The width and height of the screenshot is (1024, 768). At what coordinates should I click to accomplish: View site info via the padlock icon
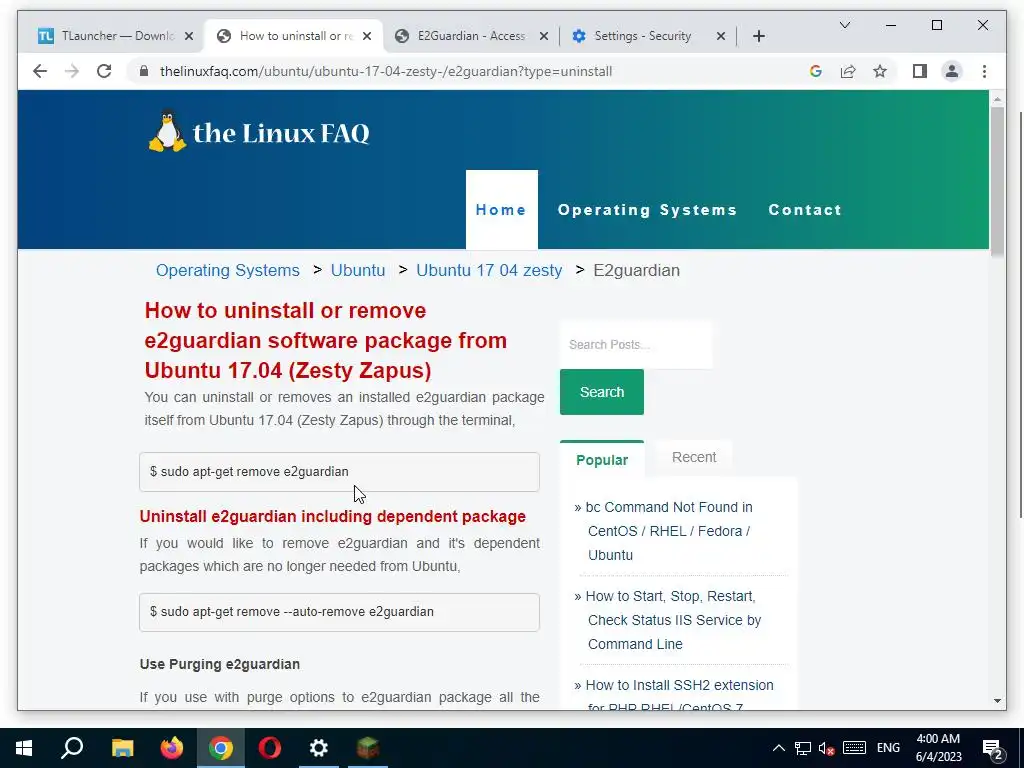click(144, 71)
